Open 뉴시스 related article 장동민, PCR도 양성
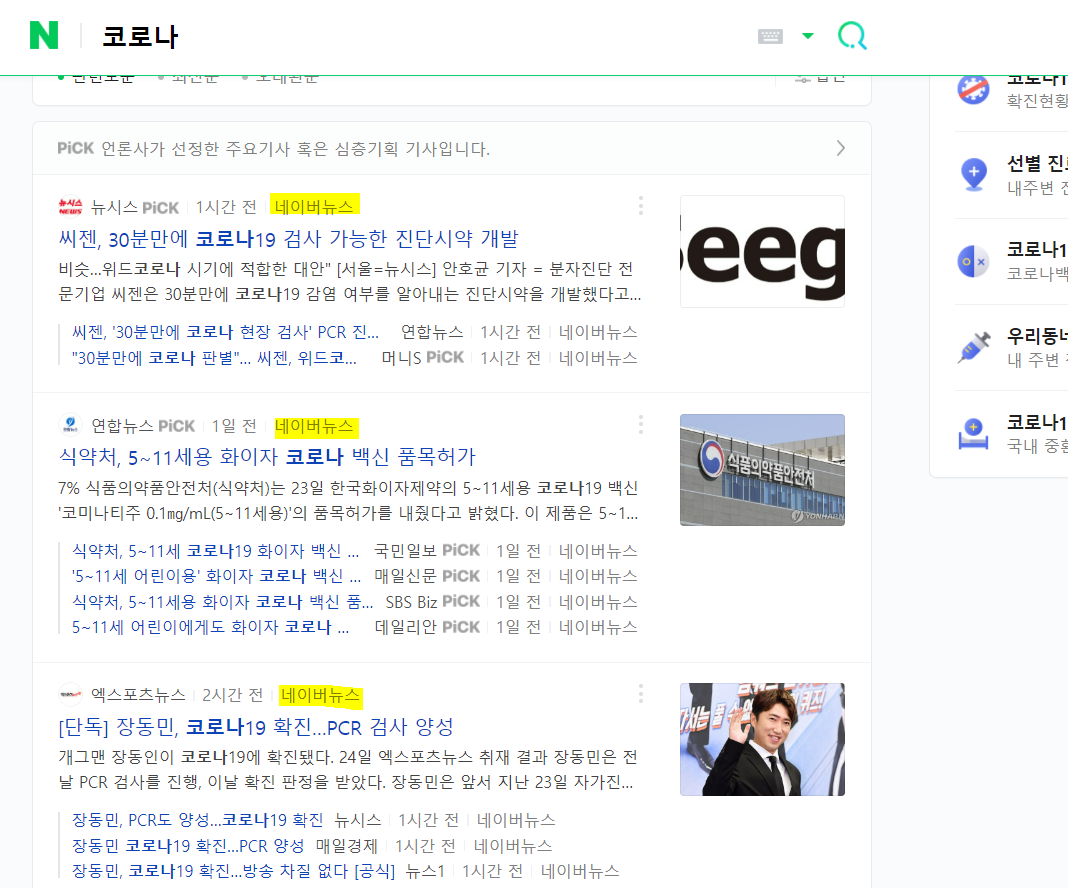Screen dimensions: 1068x888 [x=198, y=820]
